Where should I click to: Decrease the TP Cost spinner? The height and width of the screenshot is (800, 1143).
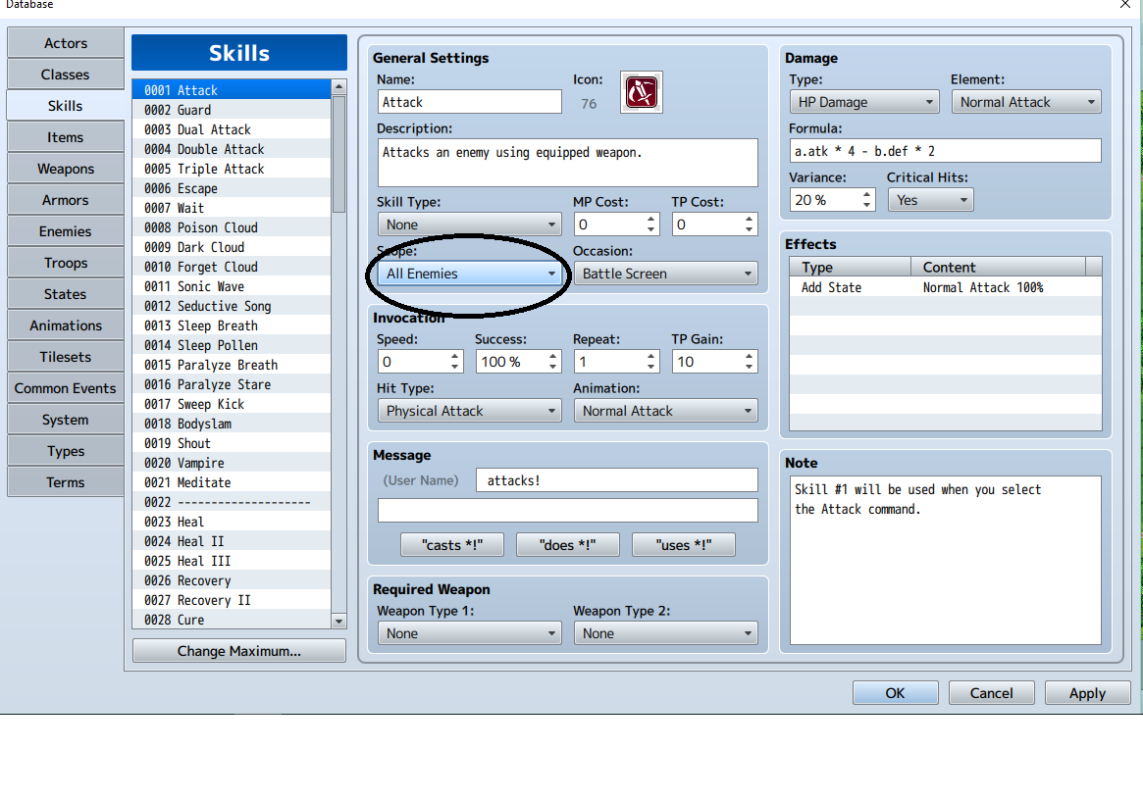(x=749, y=230)
